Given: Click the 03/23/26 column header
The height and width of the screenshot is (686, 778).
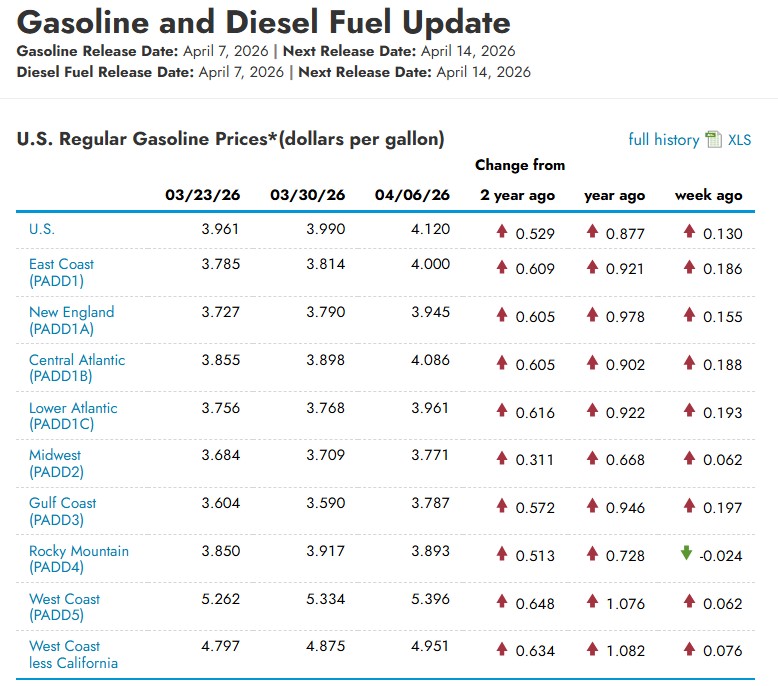Looking at the screenshot, I should [203, 195].
